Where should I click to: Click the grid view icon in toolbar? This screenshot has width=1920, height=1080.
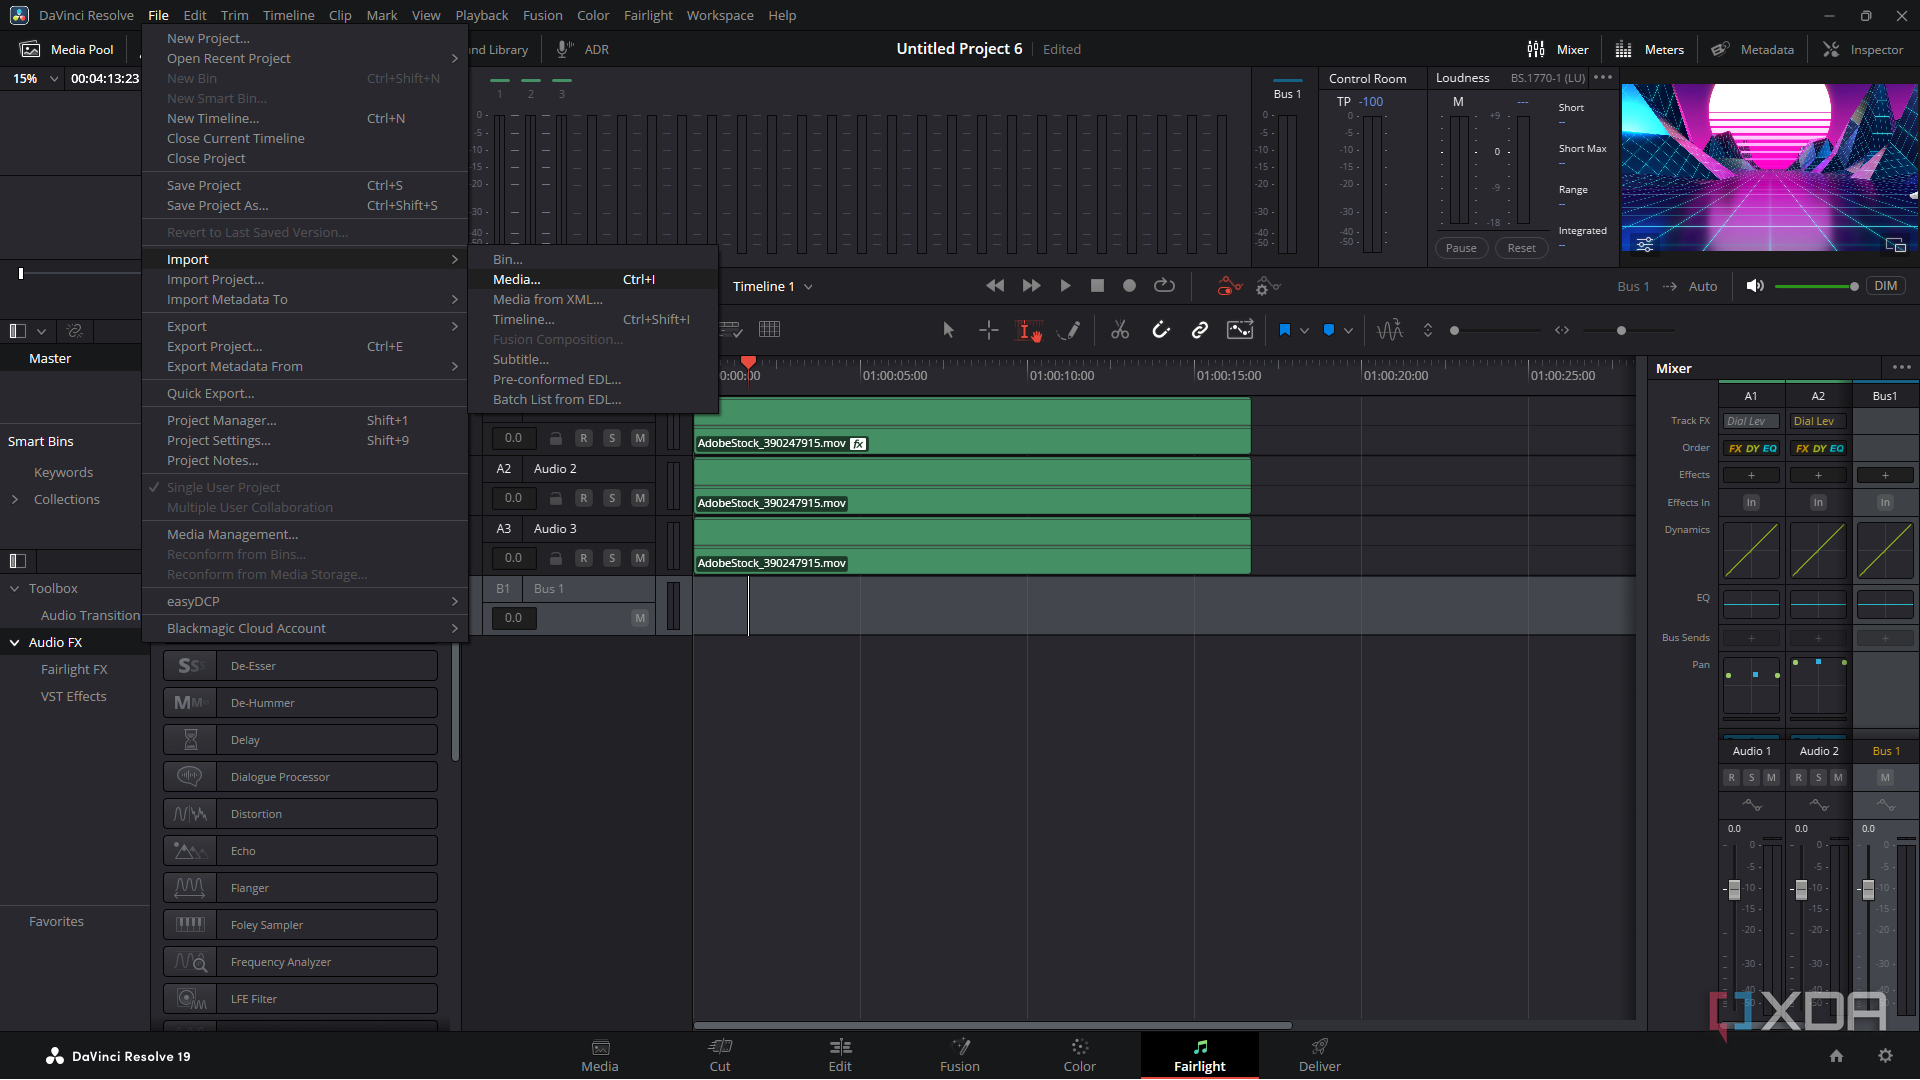point(769,329)
